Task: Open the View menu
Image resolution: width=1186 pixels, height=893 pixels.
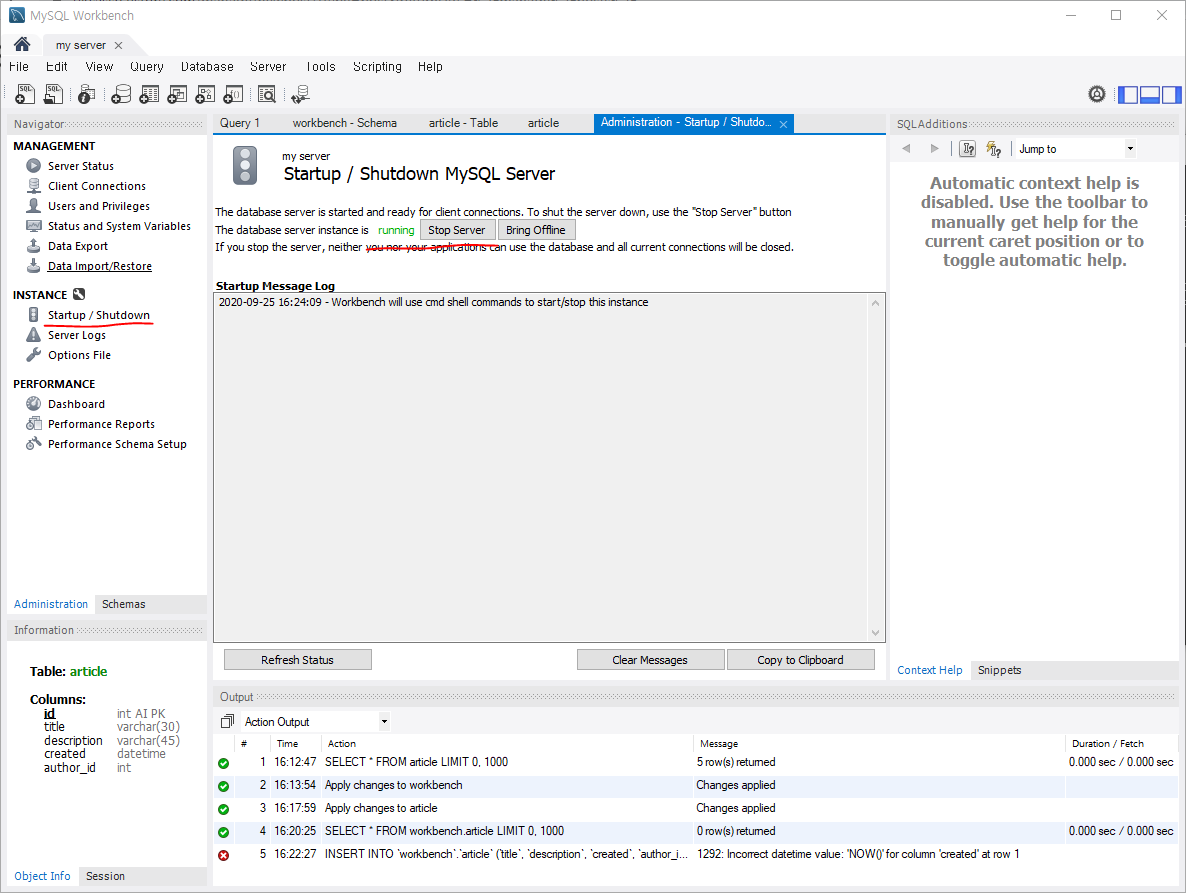Action: pyautogui.click(x=99, y=67)
